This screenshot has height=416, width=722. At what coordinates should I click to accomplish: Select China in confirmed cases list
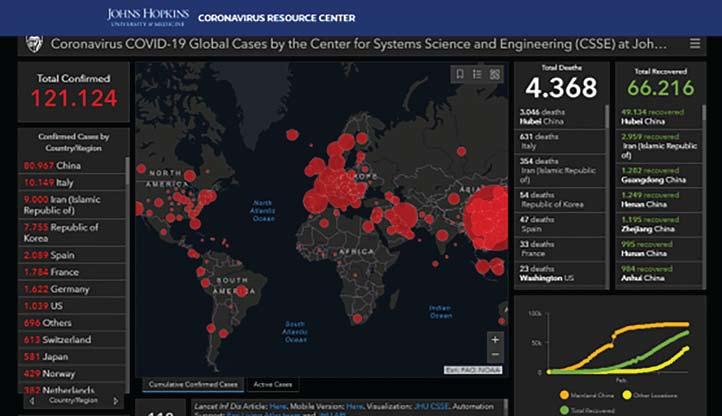pos(71,165)
